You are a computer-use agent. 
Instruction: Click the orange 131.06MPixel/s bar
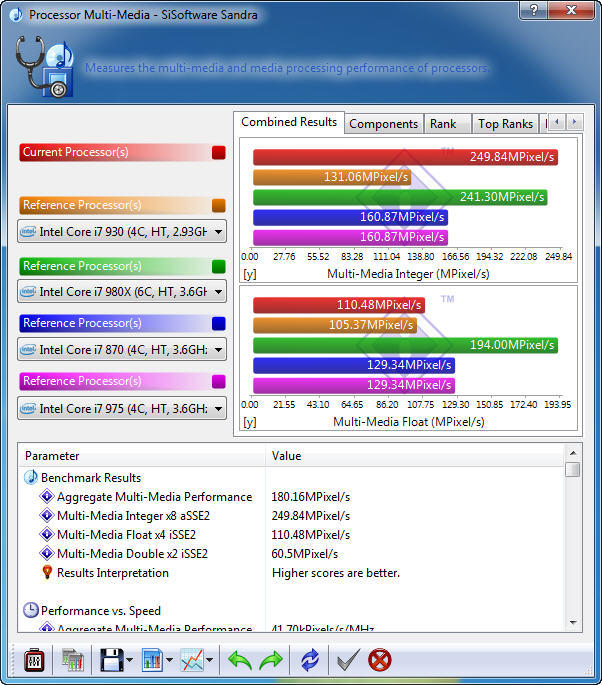332,177
